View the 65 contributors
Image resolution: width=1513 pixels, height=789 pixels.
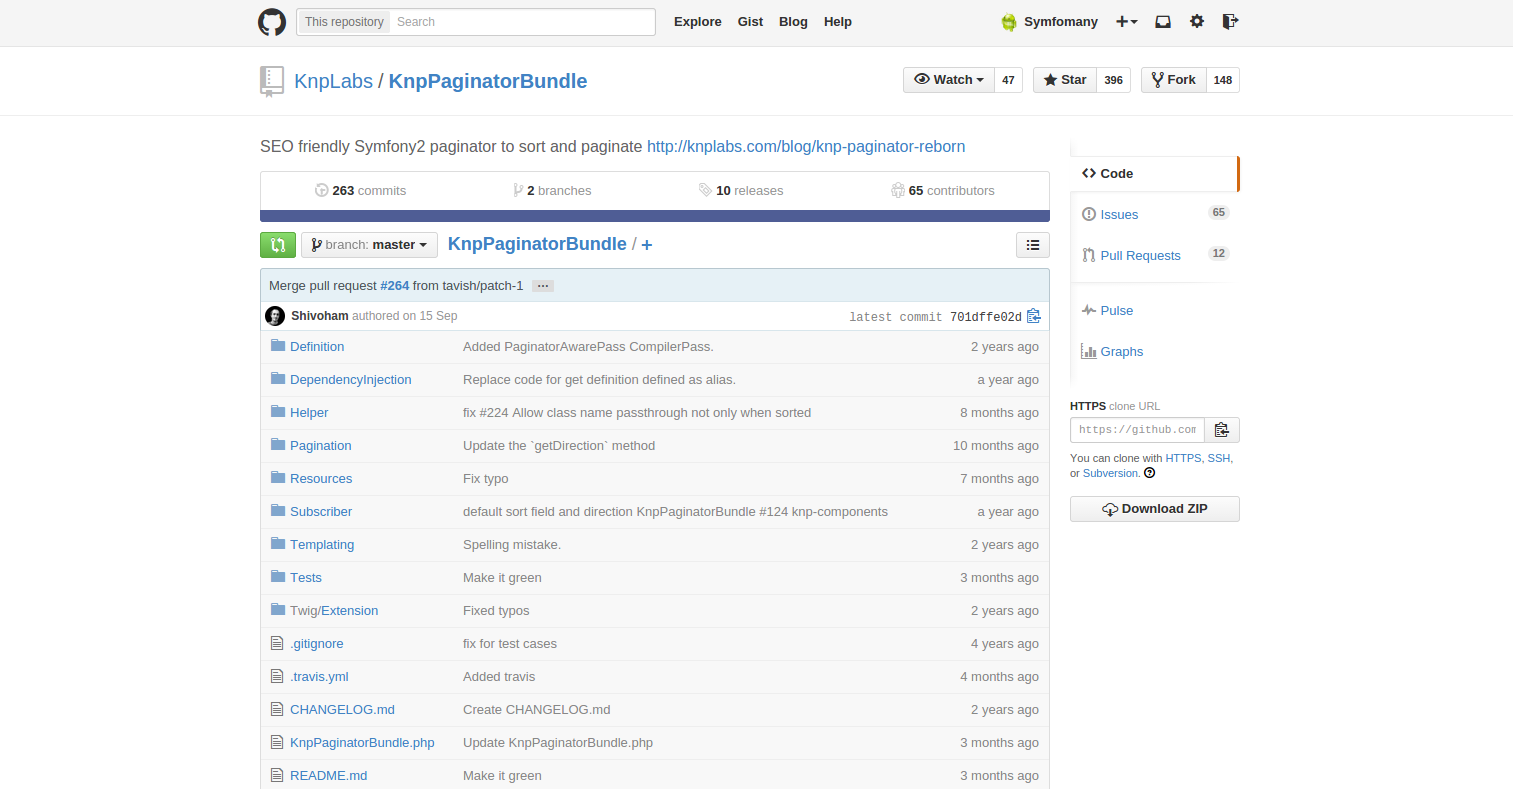click(943, 190)
